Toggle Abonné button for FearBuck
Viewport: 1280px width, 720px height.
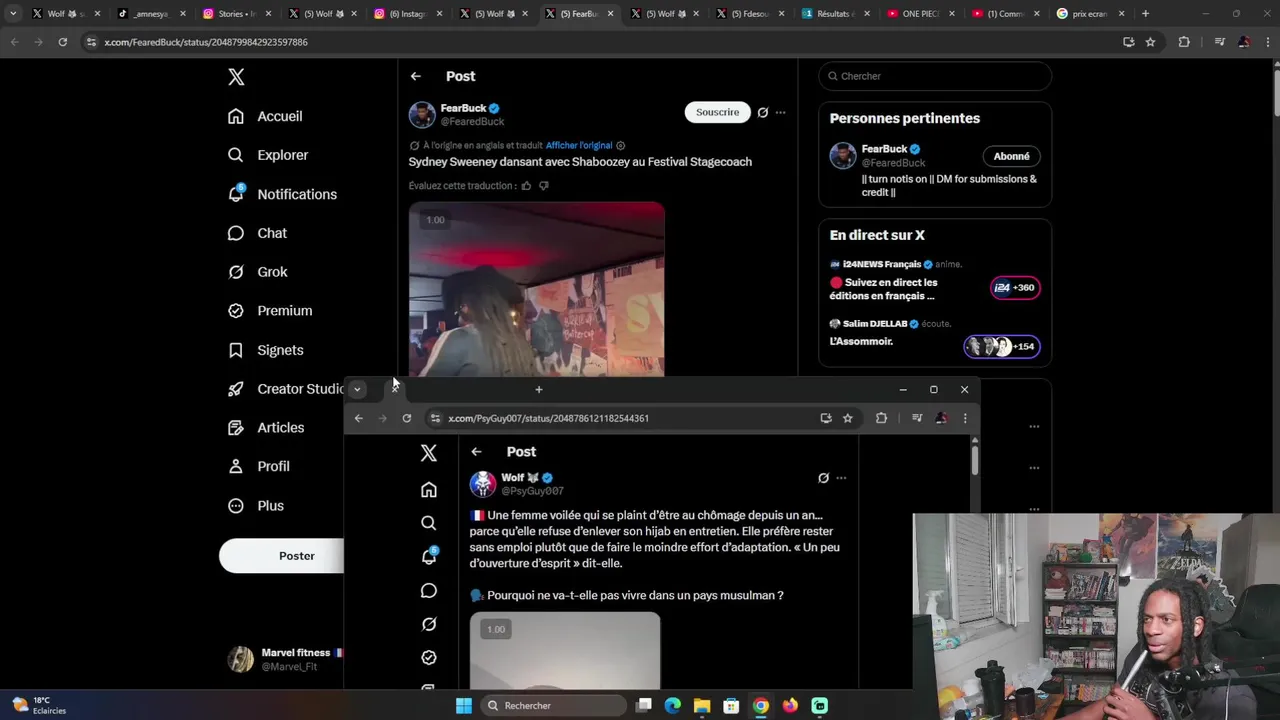[x=1011, y=156]
